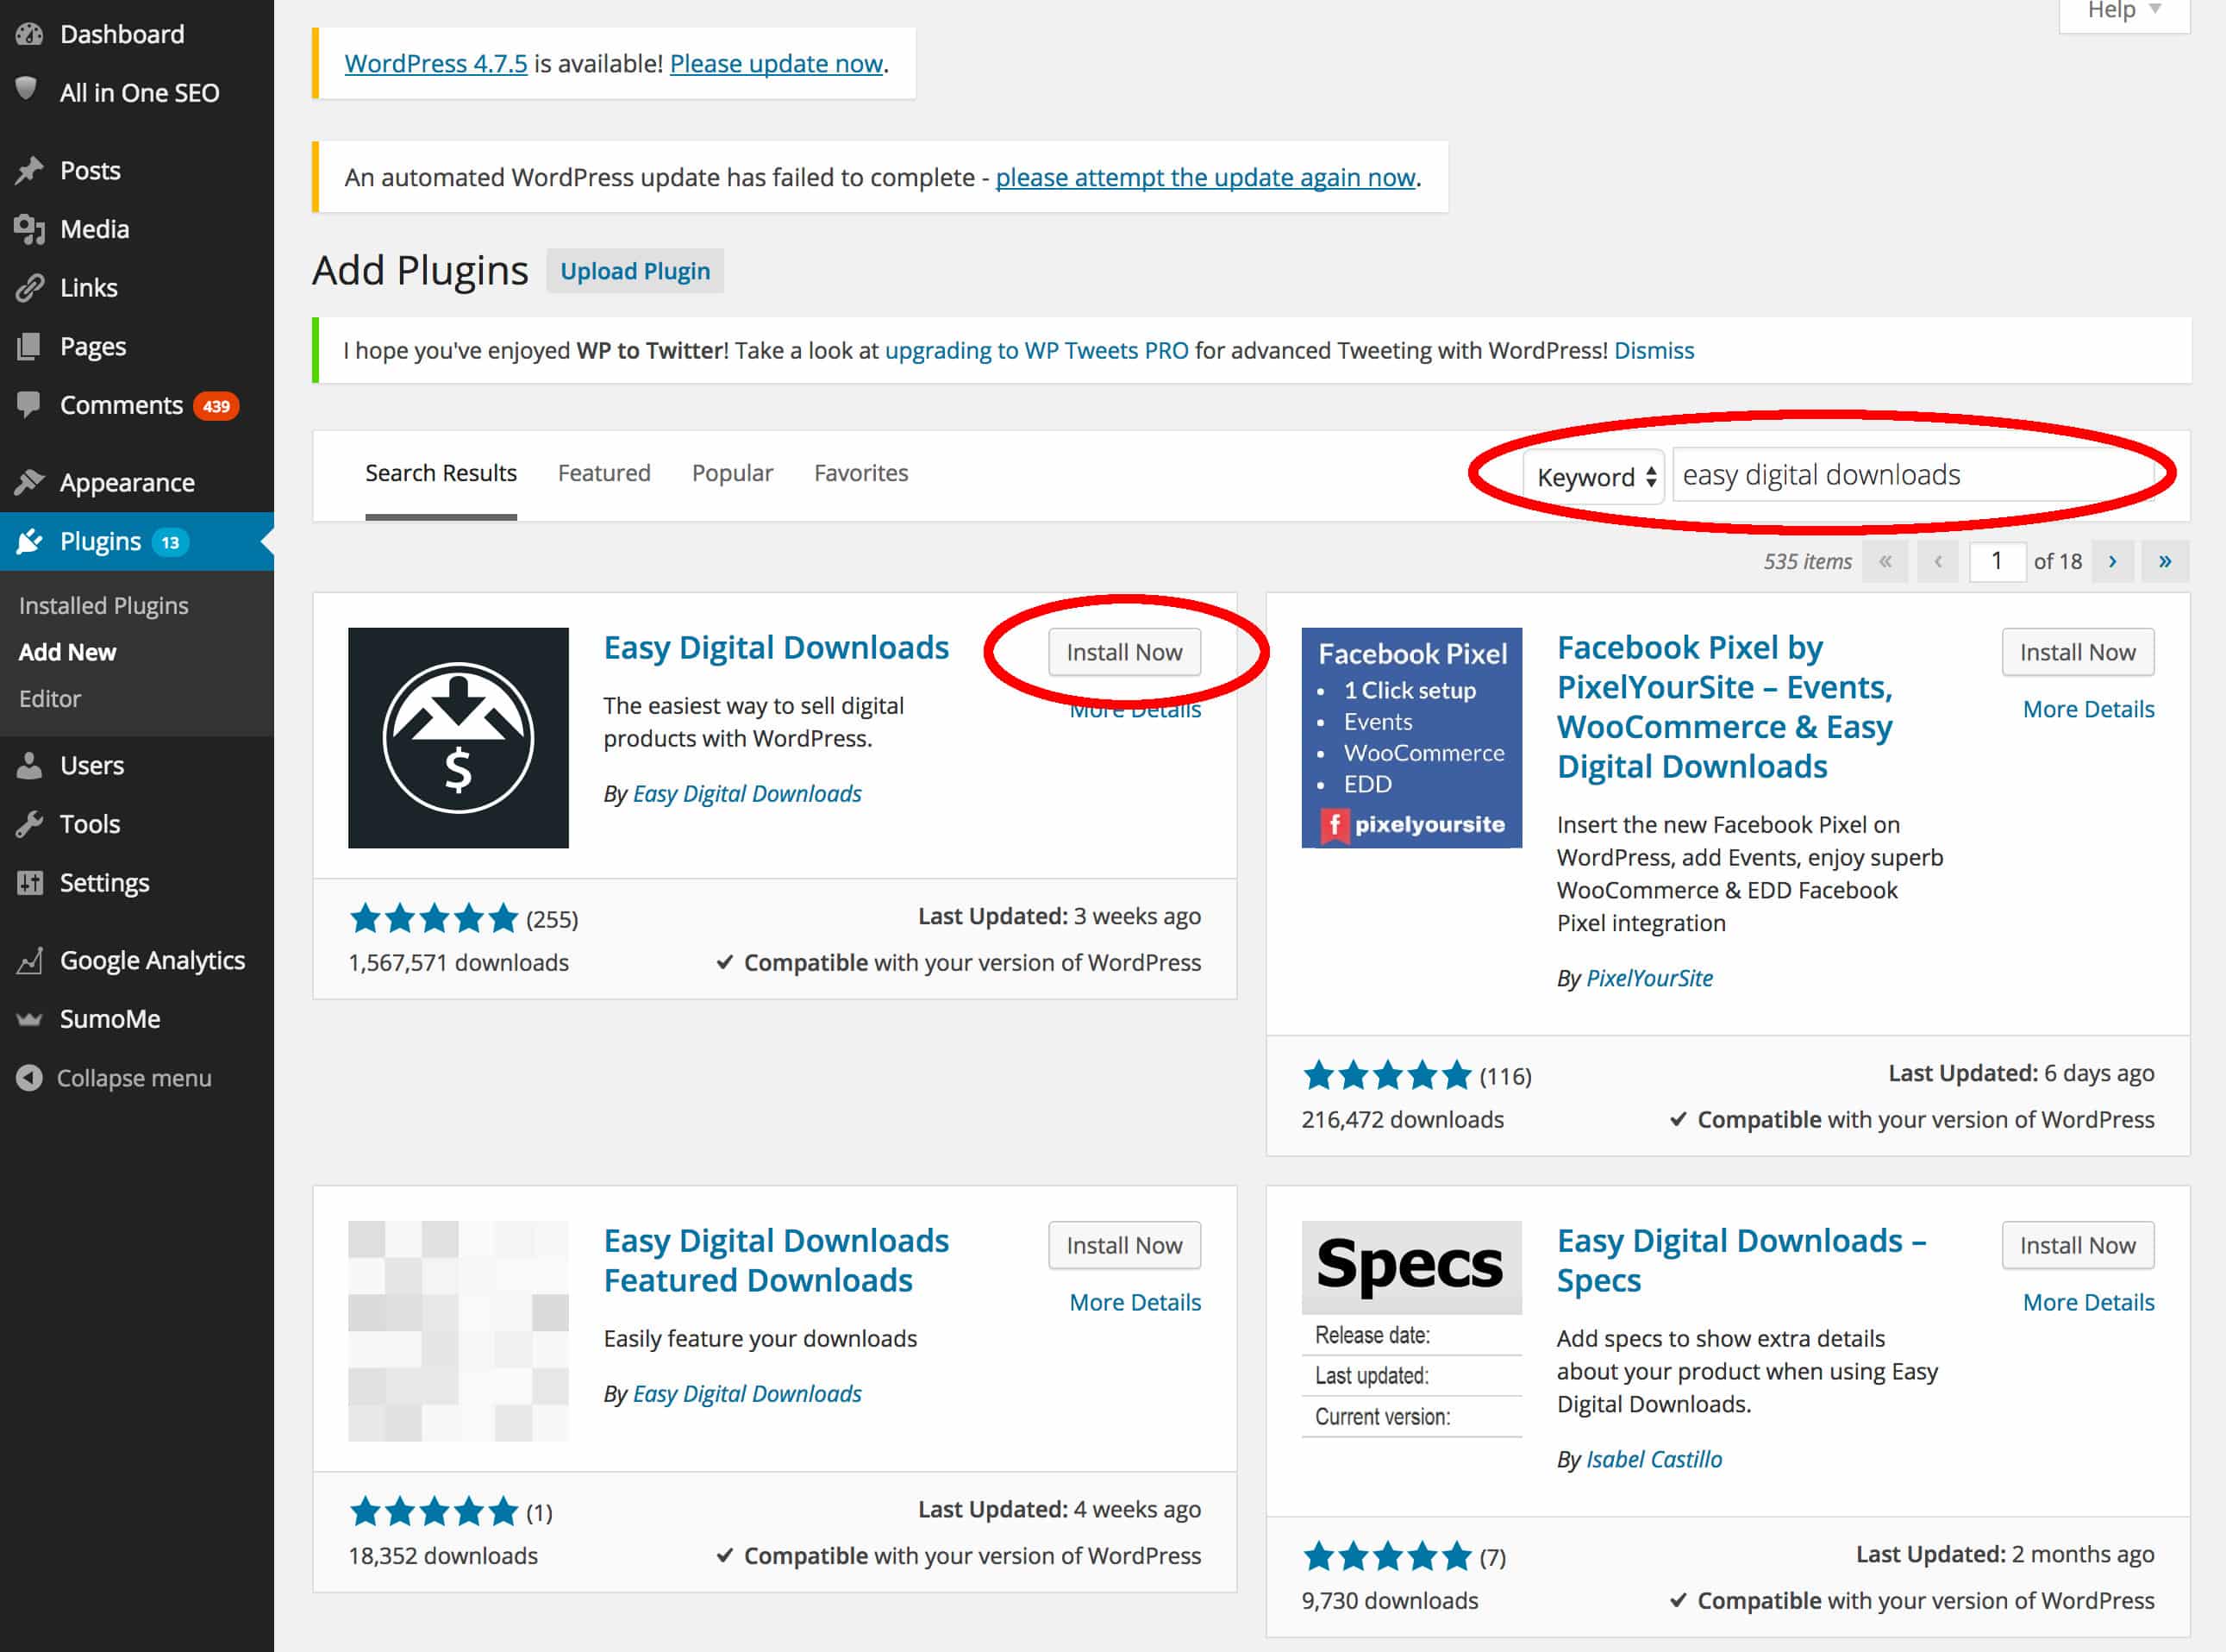Image resolution: width=2226 pixels, height=1652 pixels.
Task: Click the 13 plugin updates badge
Action: (x=170, y=542)
